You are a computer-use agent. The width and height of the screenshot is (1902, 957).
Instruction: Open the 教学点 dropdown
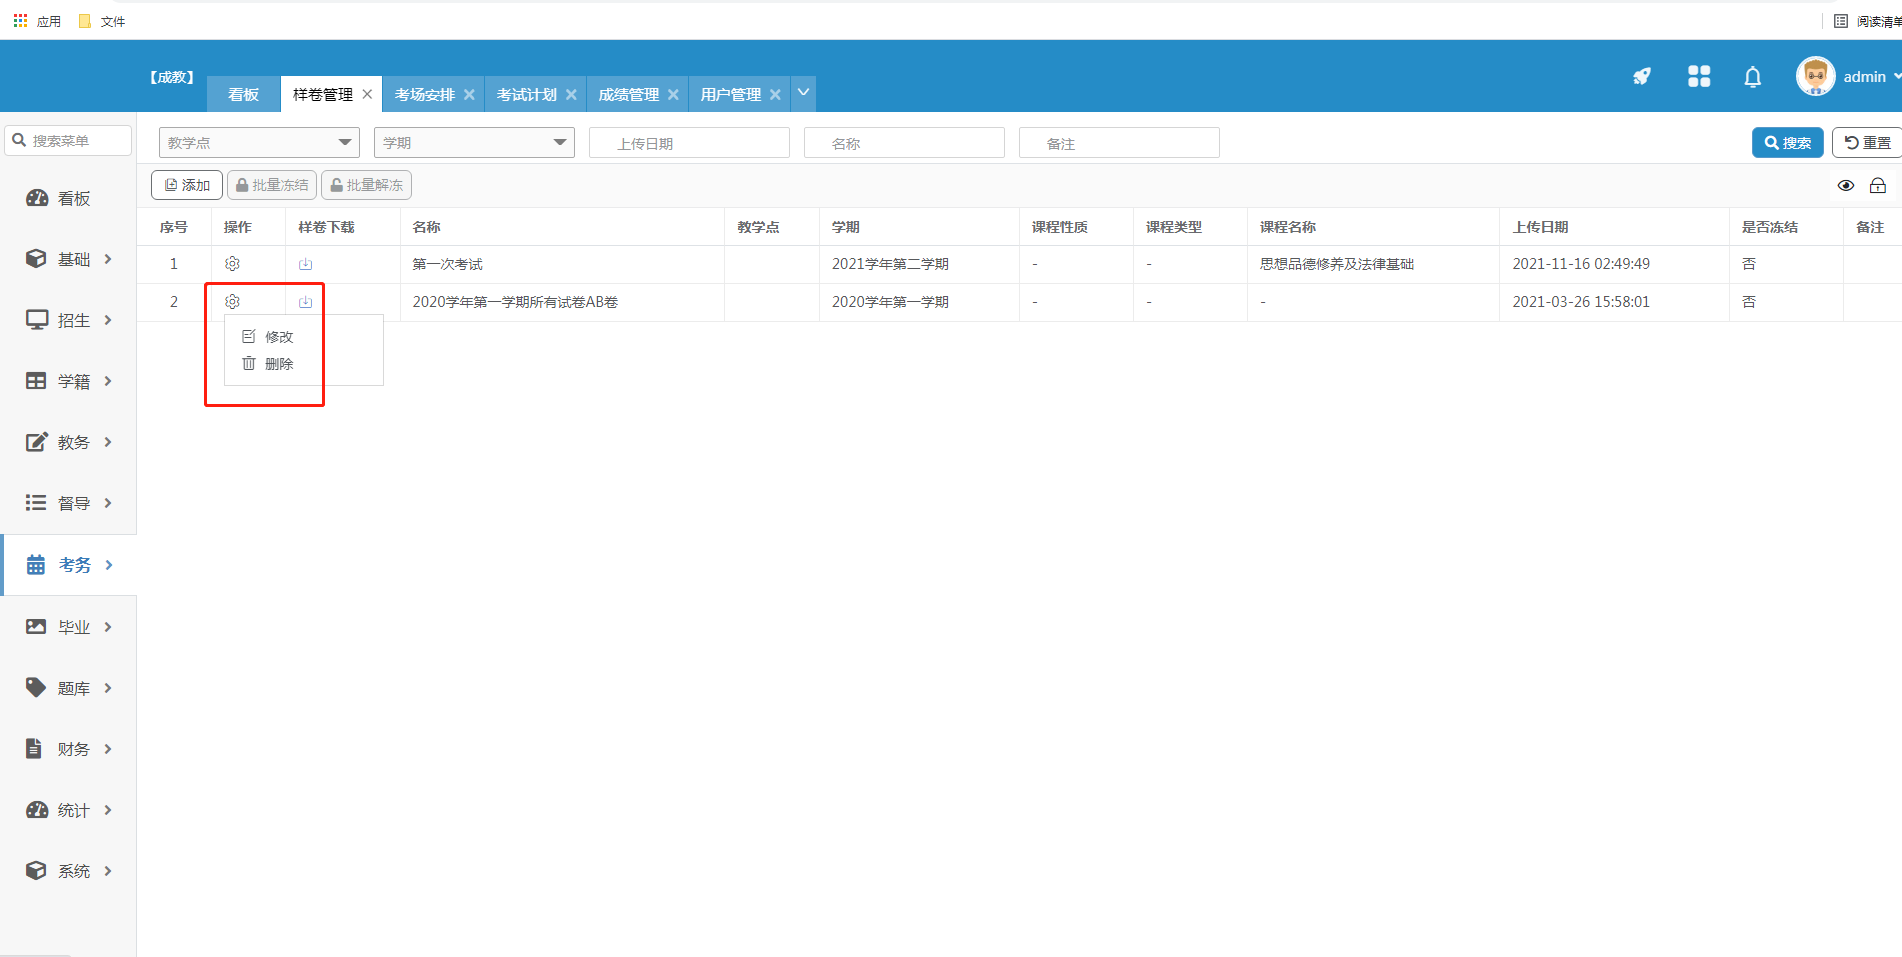pos(259,143)
